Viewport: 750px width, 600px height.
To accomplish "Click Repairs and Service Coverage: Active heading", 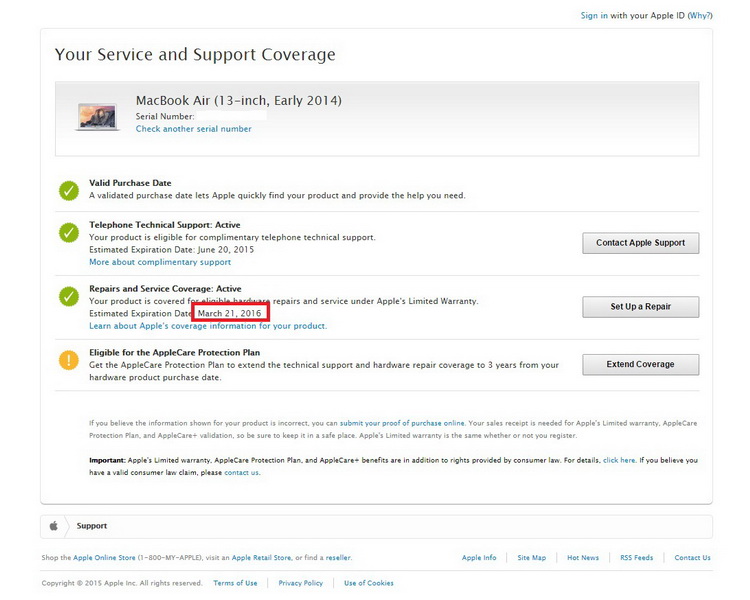I will click(x=165, y=289).
